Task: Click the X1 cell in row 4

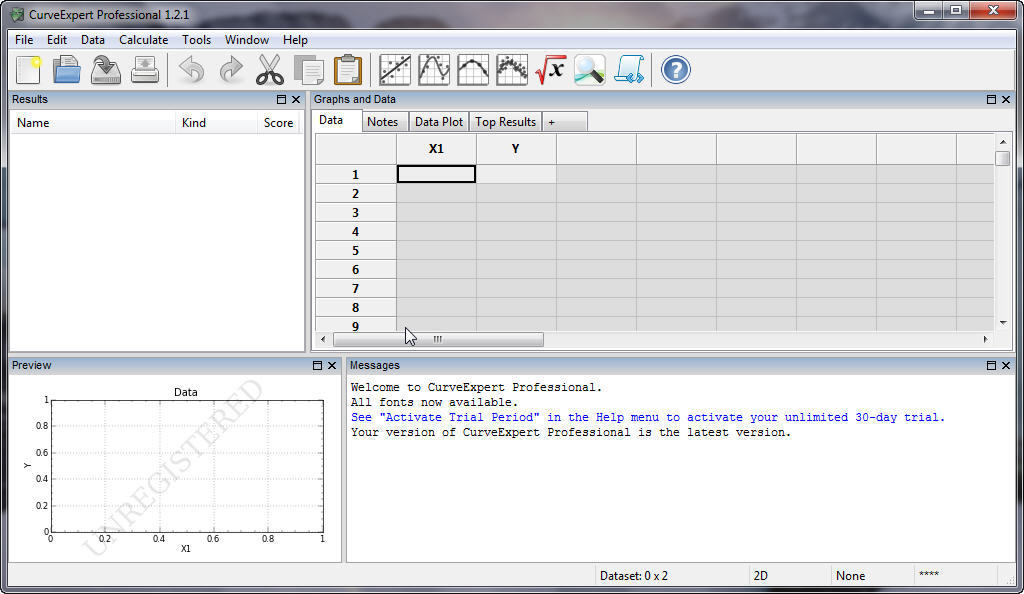Action: (436, 232)
